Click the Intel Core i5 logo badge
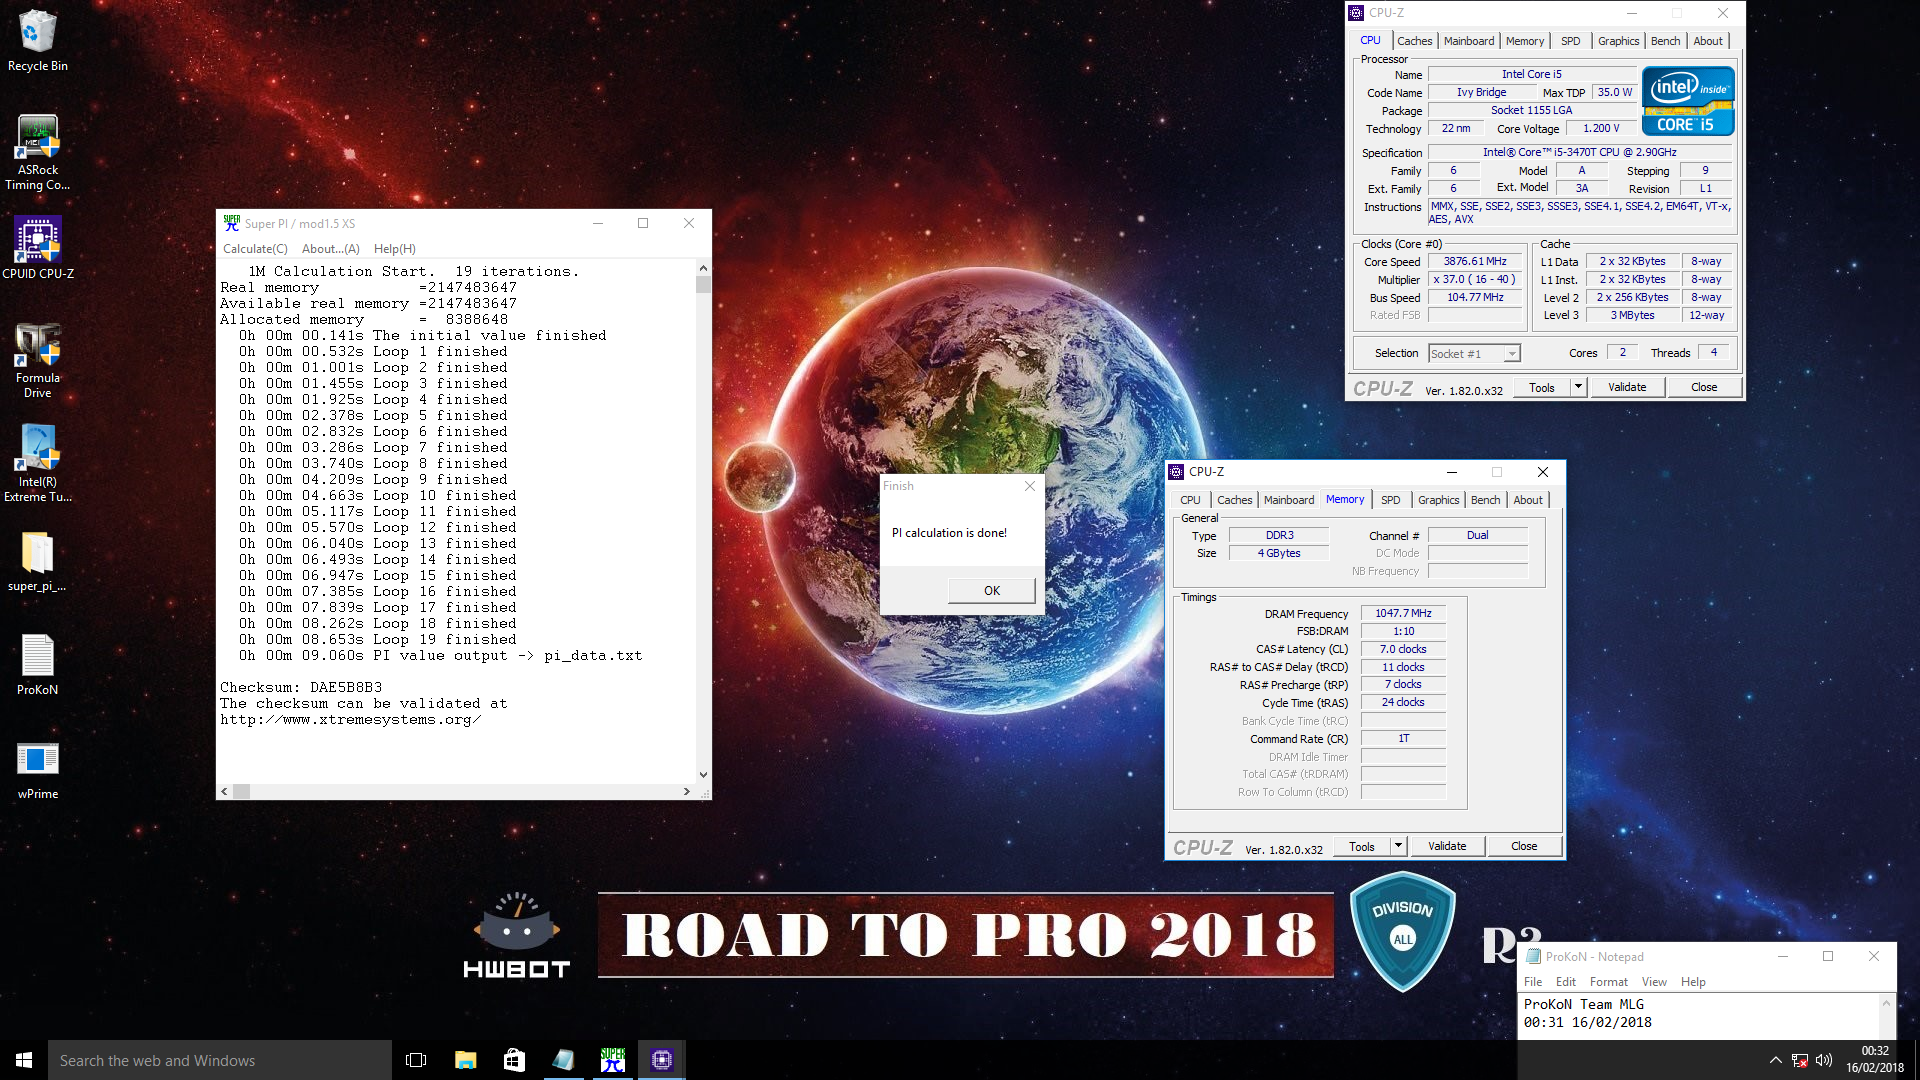This screenshot has width=1920, height=1080. point(1688,101)
